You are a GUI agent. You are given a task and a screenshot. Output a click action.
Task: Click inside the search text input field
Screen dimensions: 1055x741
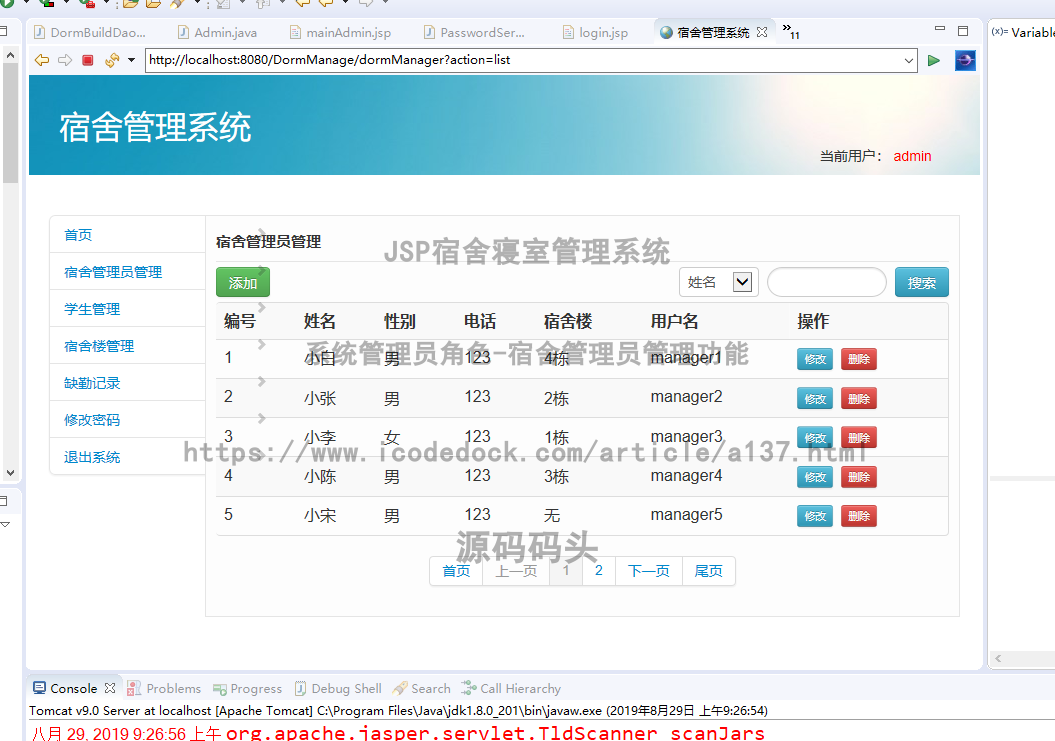(x=826, y=282)
